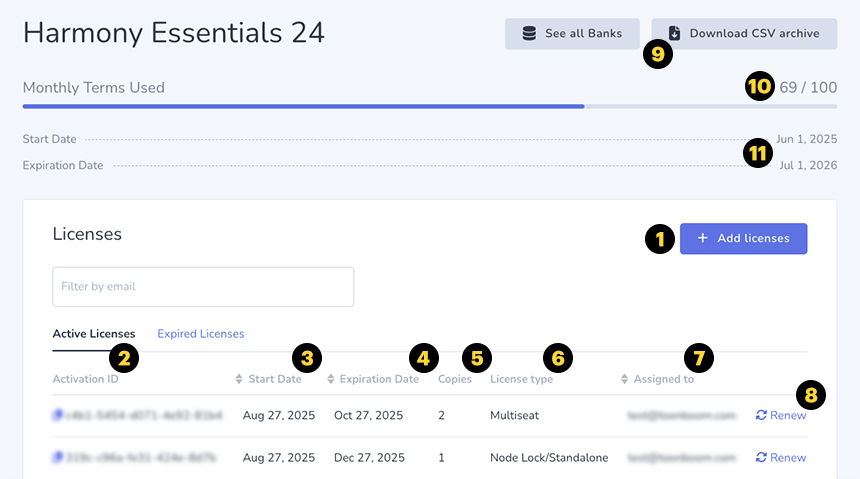This screenshot has height=479, width=860.
Task: Renew the Node Lock/Standalone license
Action: [780, 458]
